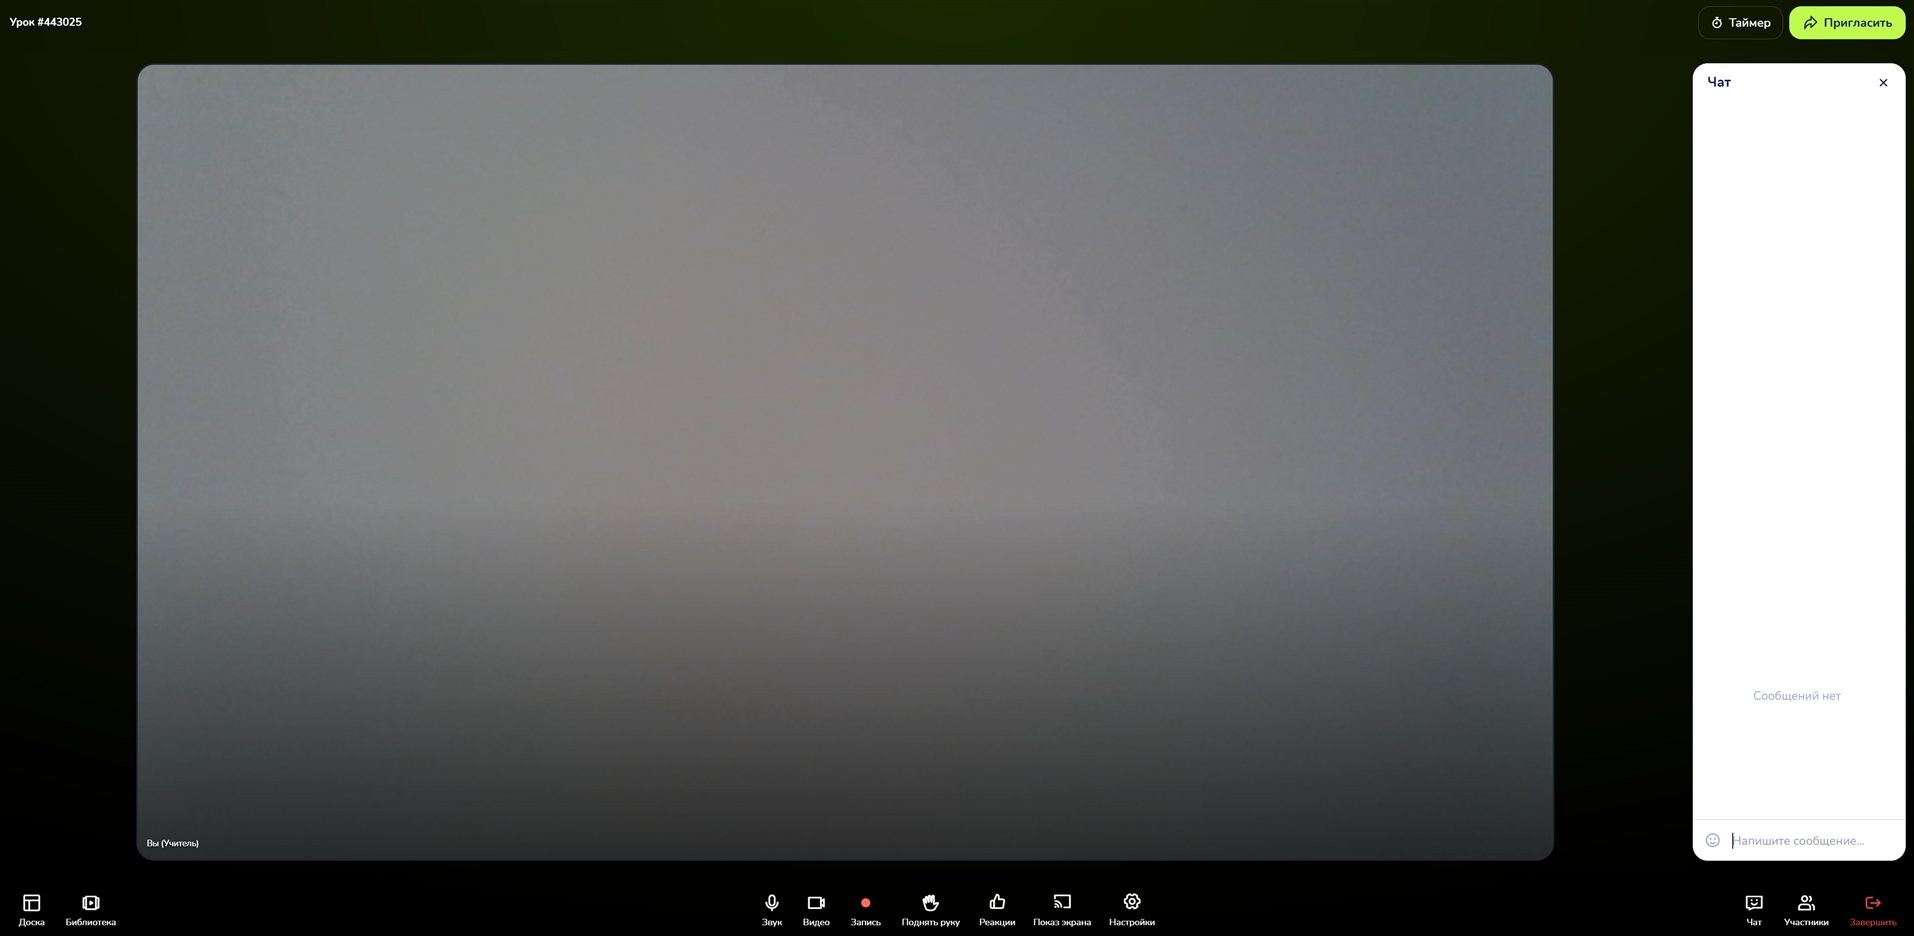This screenshot has width=1914, height=936.
Task: Select the teacher's video tile
Action: [x=845, y=462]
